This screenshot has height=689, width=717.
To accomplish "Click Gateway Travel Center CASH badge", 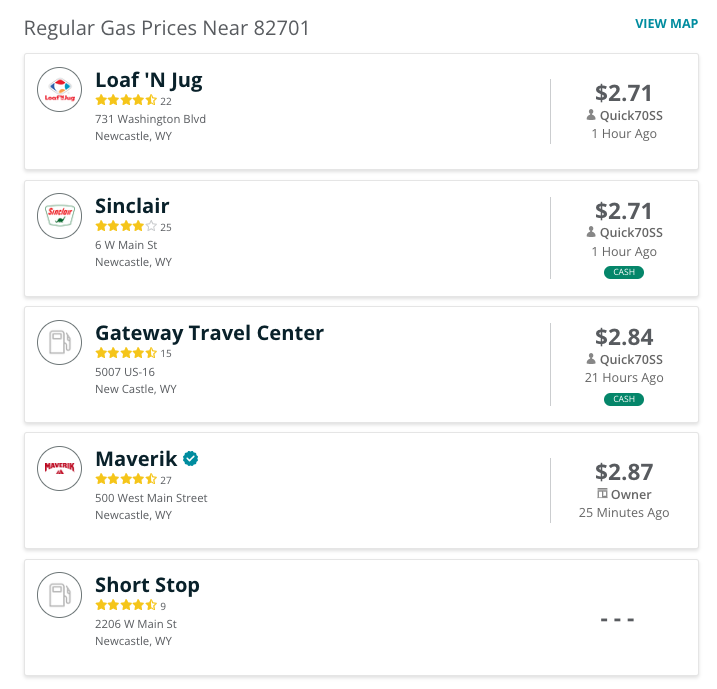I will [624, 399].
